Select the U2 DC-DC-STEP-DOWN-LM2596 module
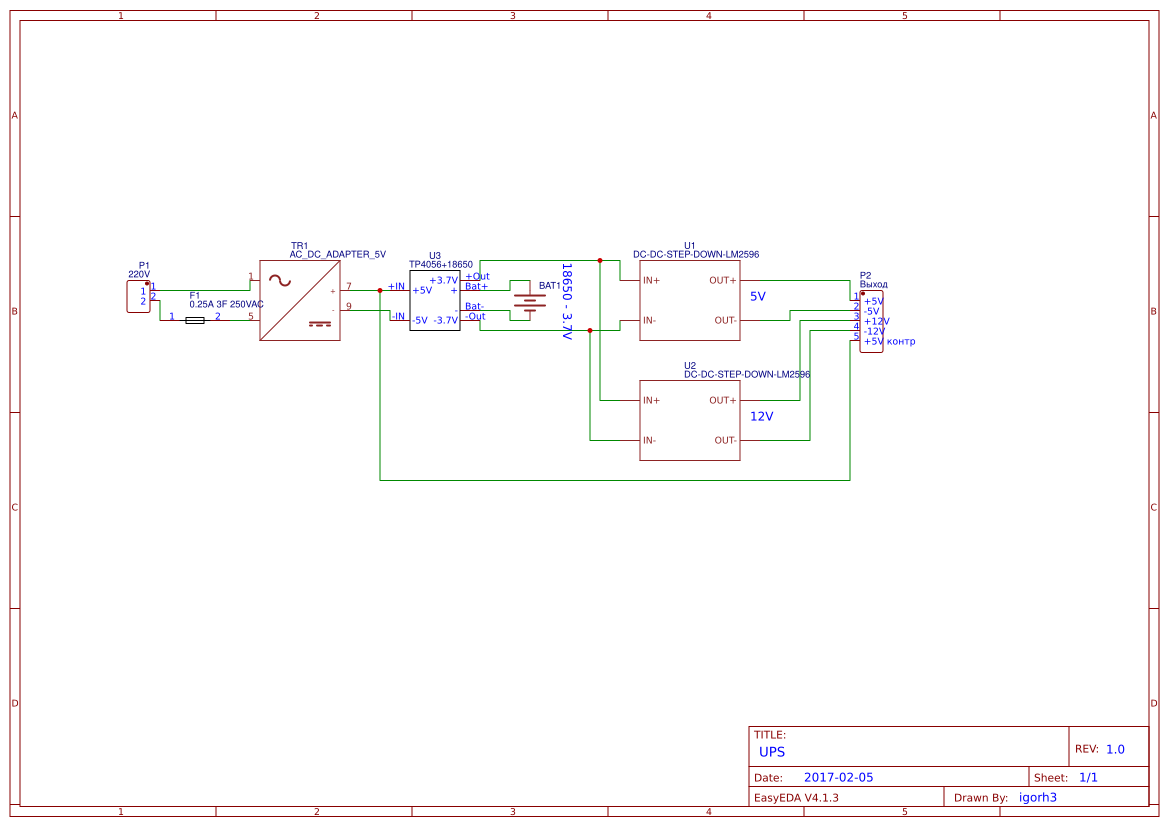This screenshot has width=1169, height=827. click(x=691, y=420)
